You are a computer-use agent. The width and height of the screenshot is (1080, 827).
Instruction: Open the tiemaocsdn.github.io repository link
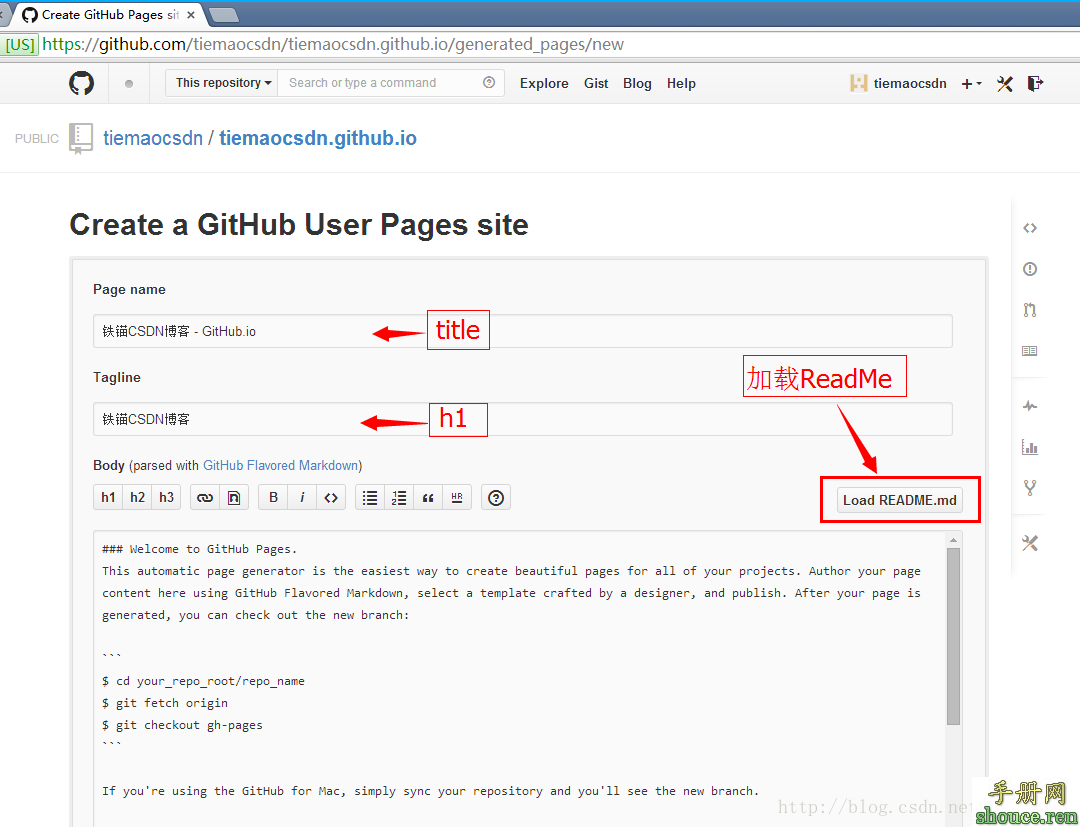click(x=318, y=138)
